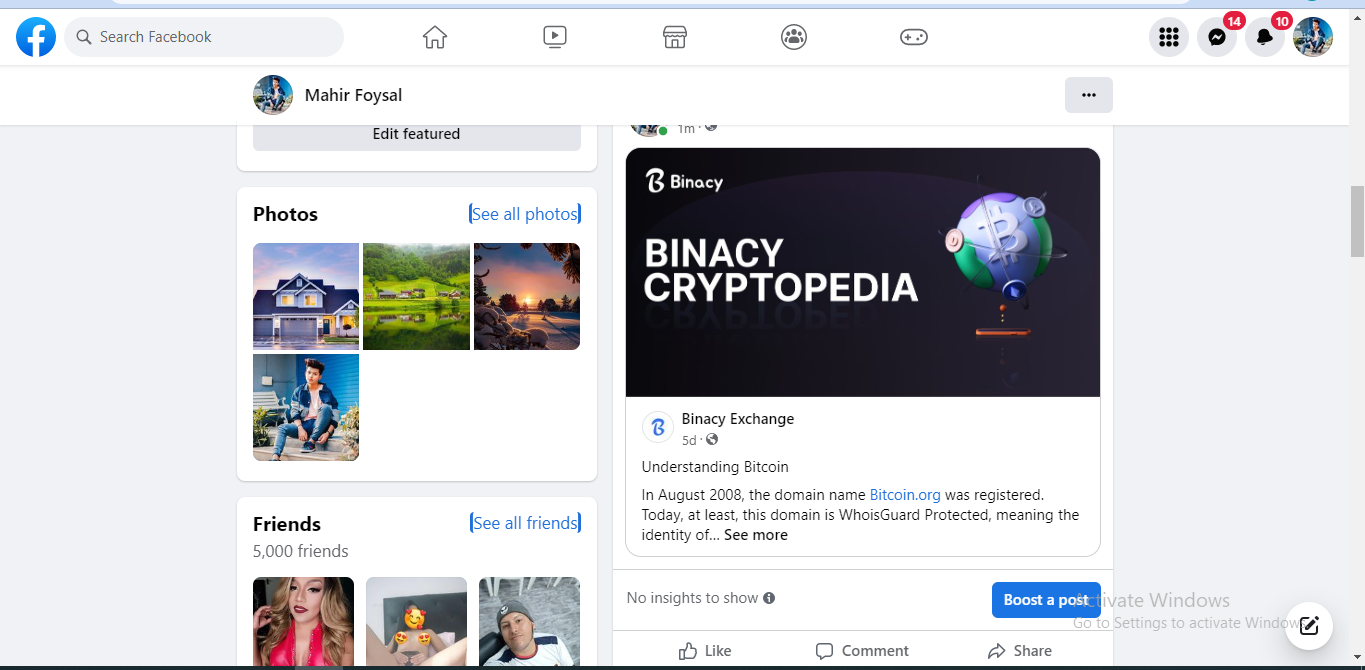The image size is (1365, 670).
Task: Click the Mahir Foysal name in header
Action: click(x=354, y=95)
